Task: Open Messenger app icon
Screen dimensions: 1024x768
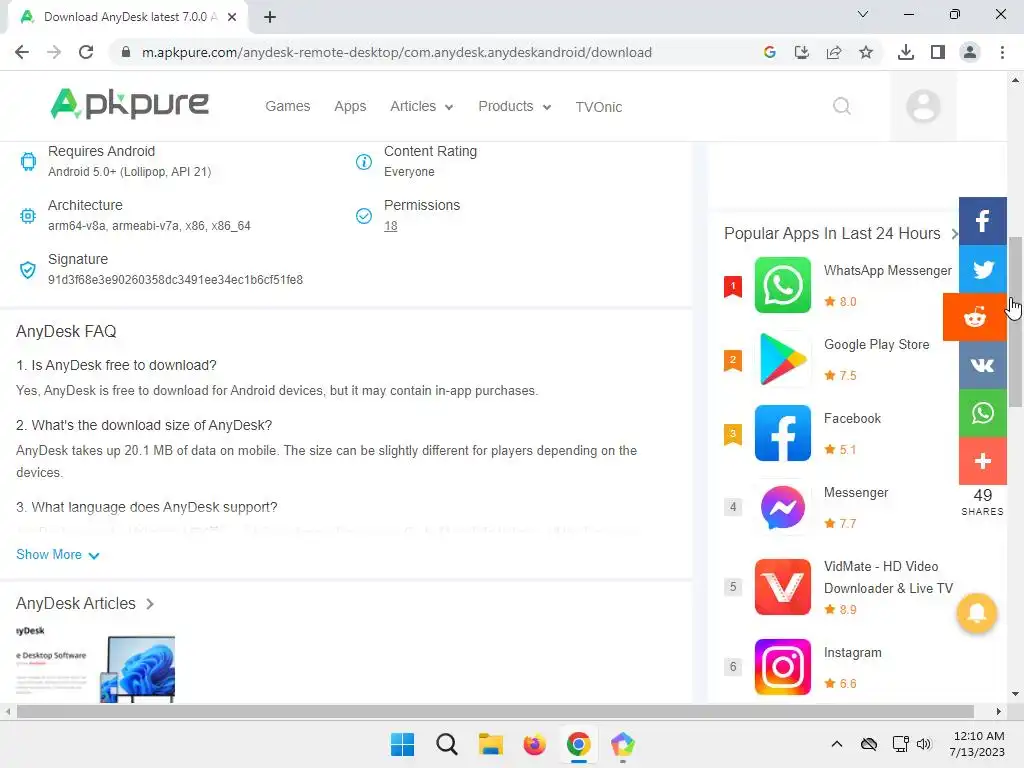Action: pyautogui.click(x=782, y=507)
